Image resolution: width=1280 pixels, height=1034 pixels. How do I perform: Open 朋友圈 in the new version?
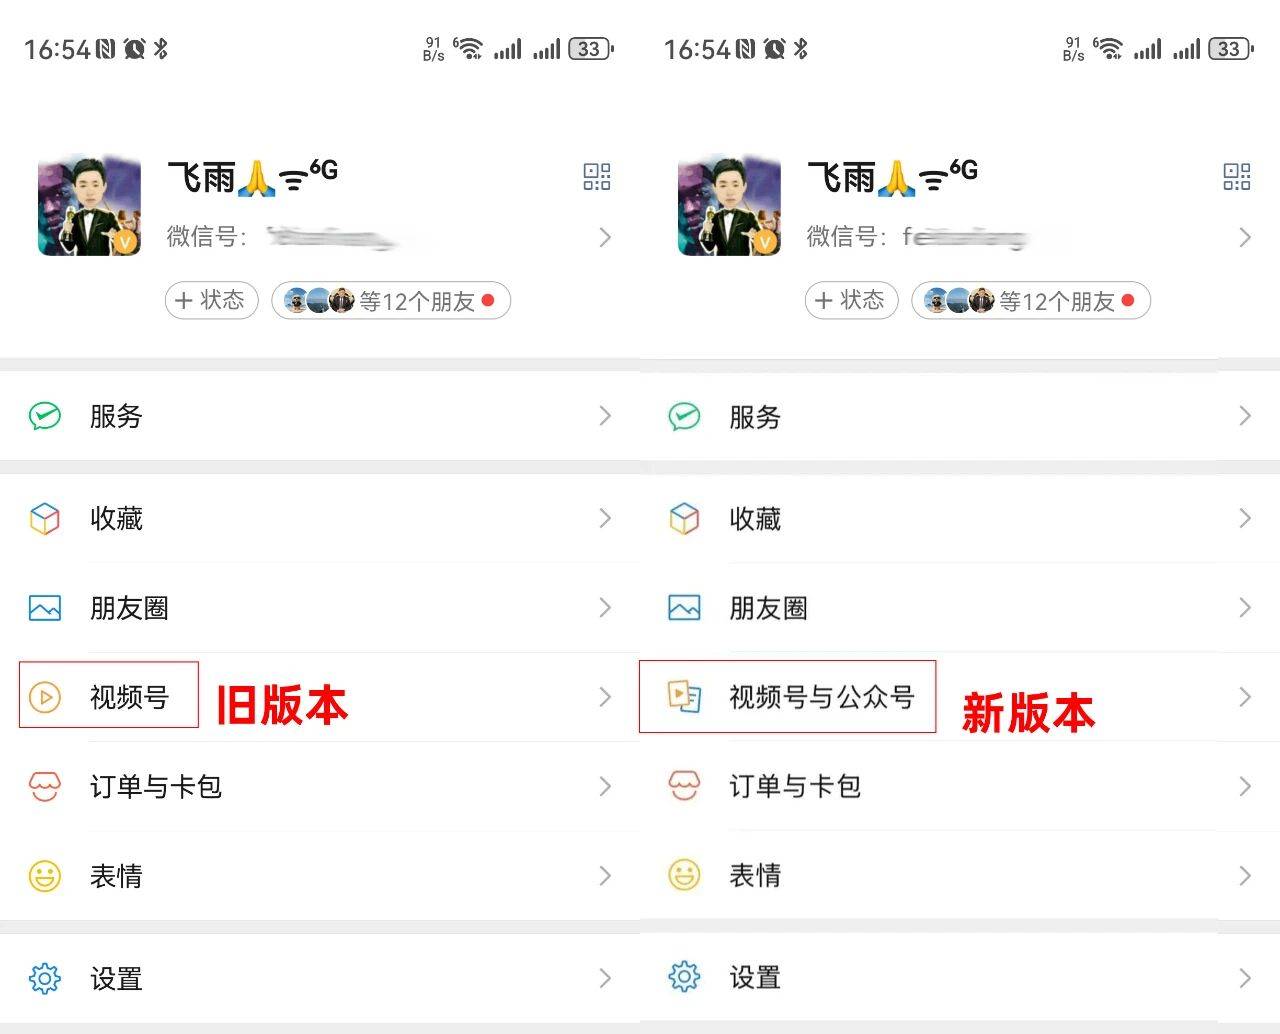(x=768, y=608)
